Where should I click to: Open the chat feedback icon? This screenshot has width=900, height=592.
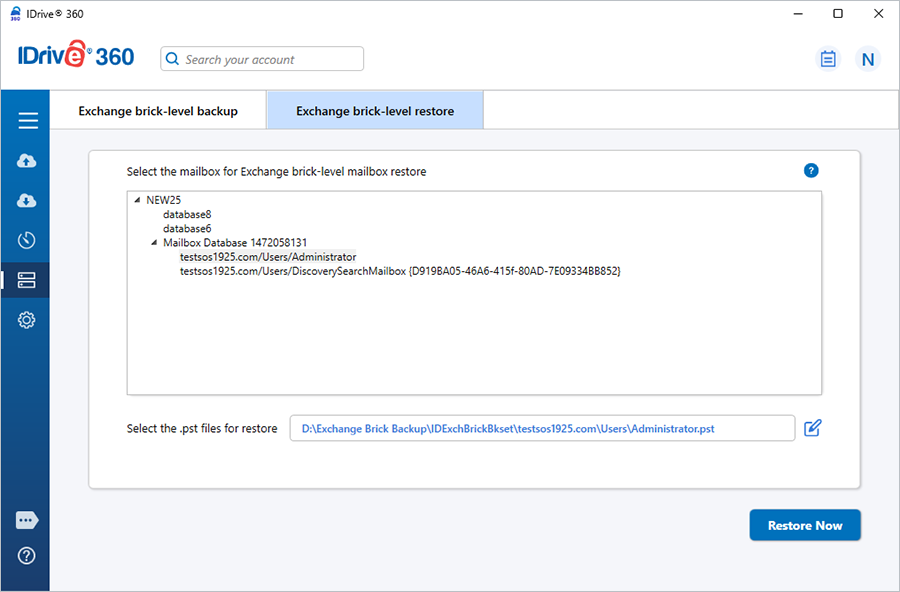(x=27, y=520)
